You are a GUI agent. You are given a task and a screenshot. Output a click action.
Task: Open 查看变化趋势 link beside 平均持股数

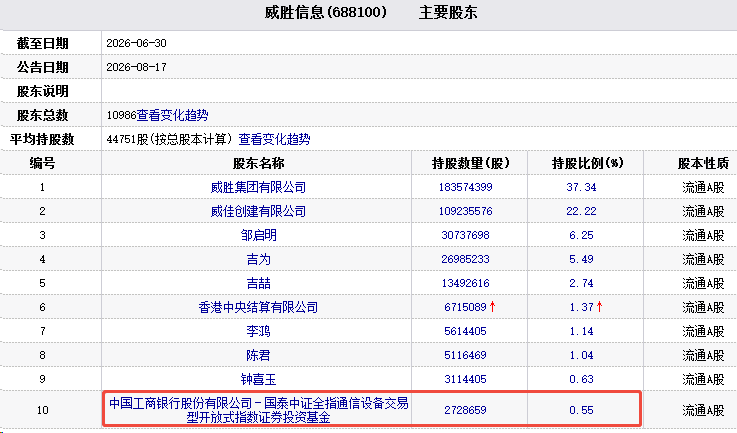point(274,139)
